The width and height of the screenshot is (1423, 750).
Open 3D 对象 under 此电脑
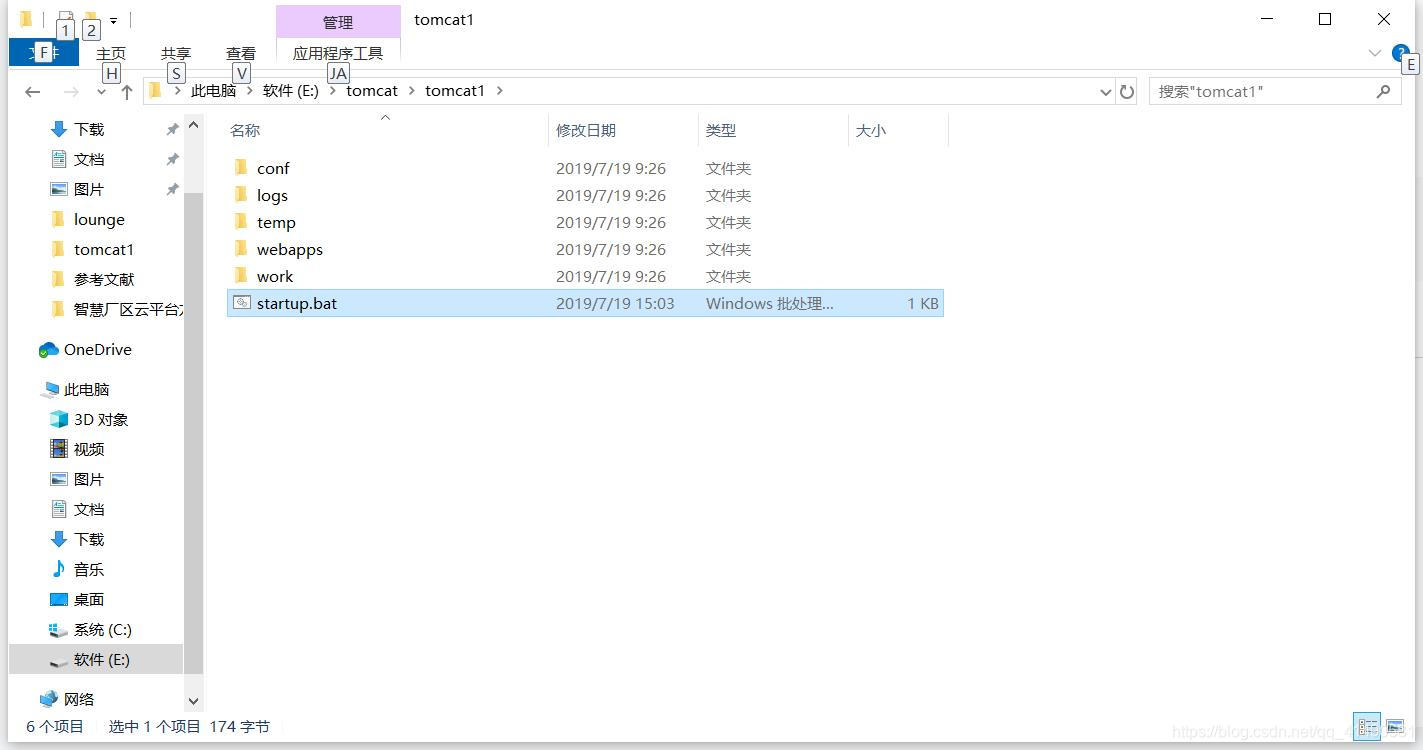pos(100,419)
